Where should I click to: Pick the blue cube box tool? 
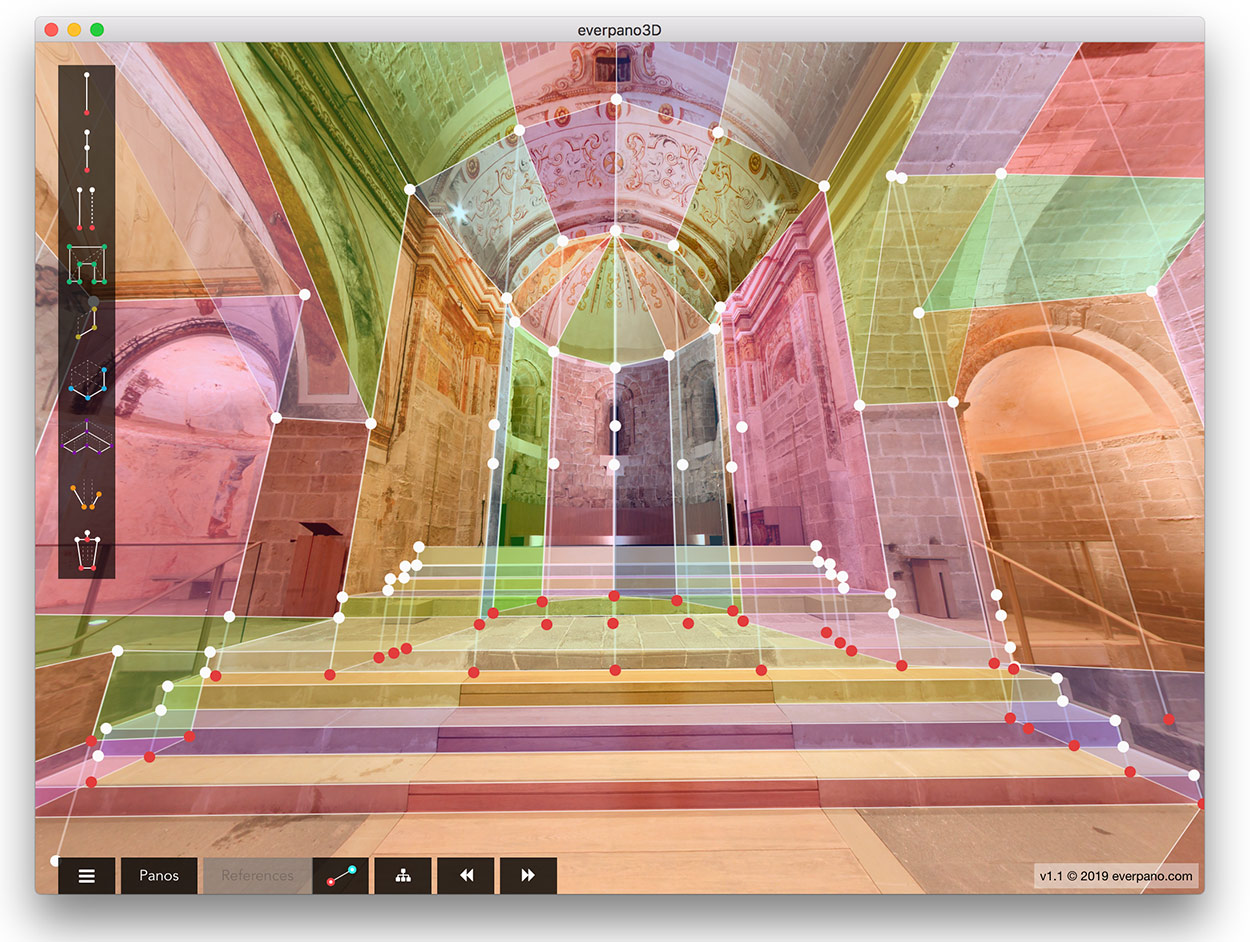coord(87,380)
